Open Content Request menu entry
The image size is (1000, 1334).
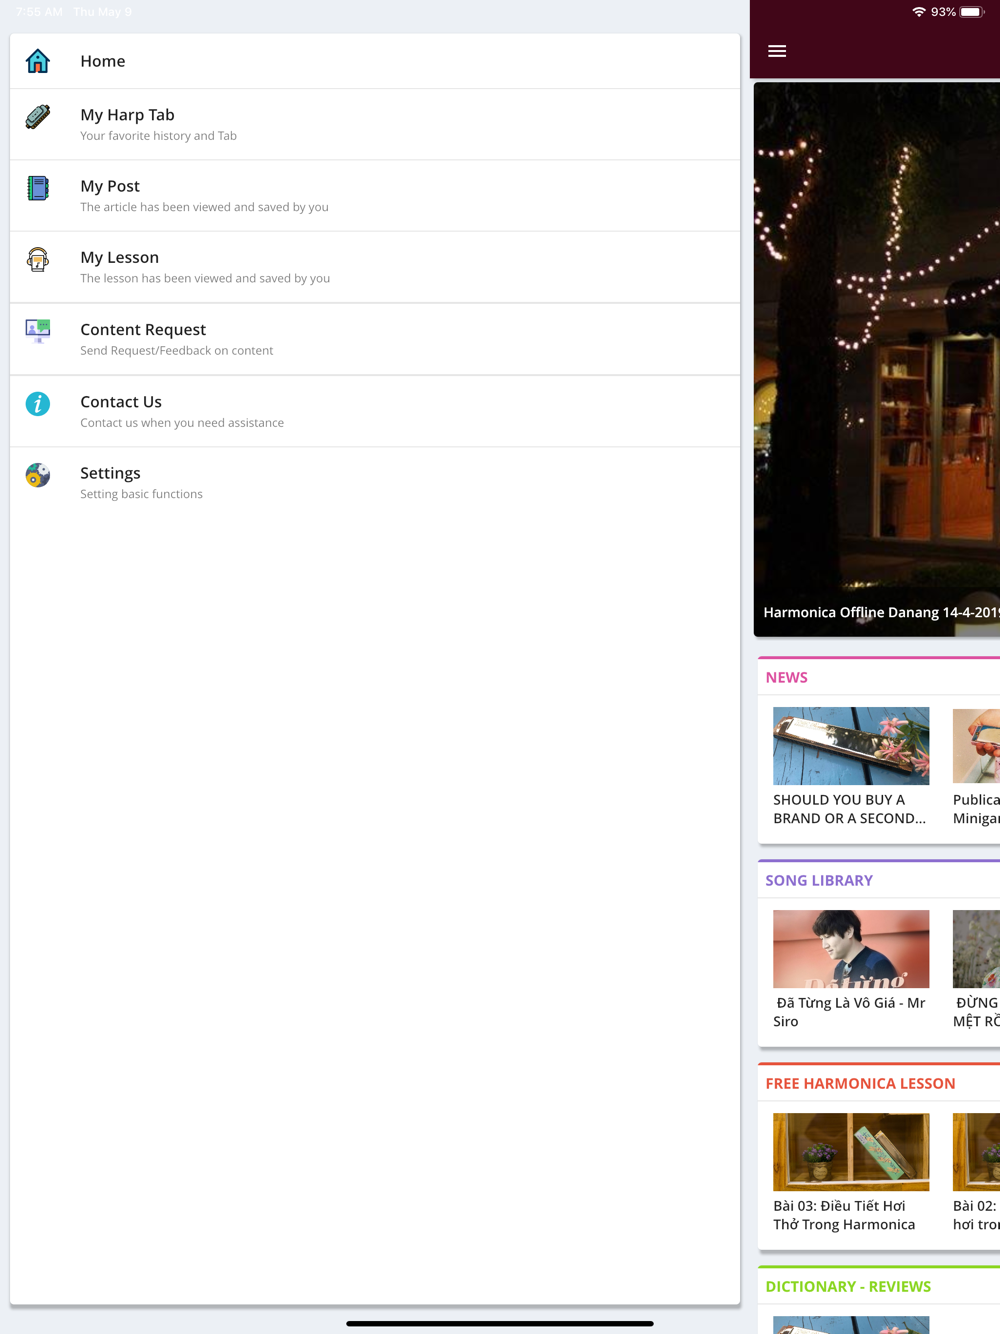tap(375, 339)
